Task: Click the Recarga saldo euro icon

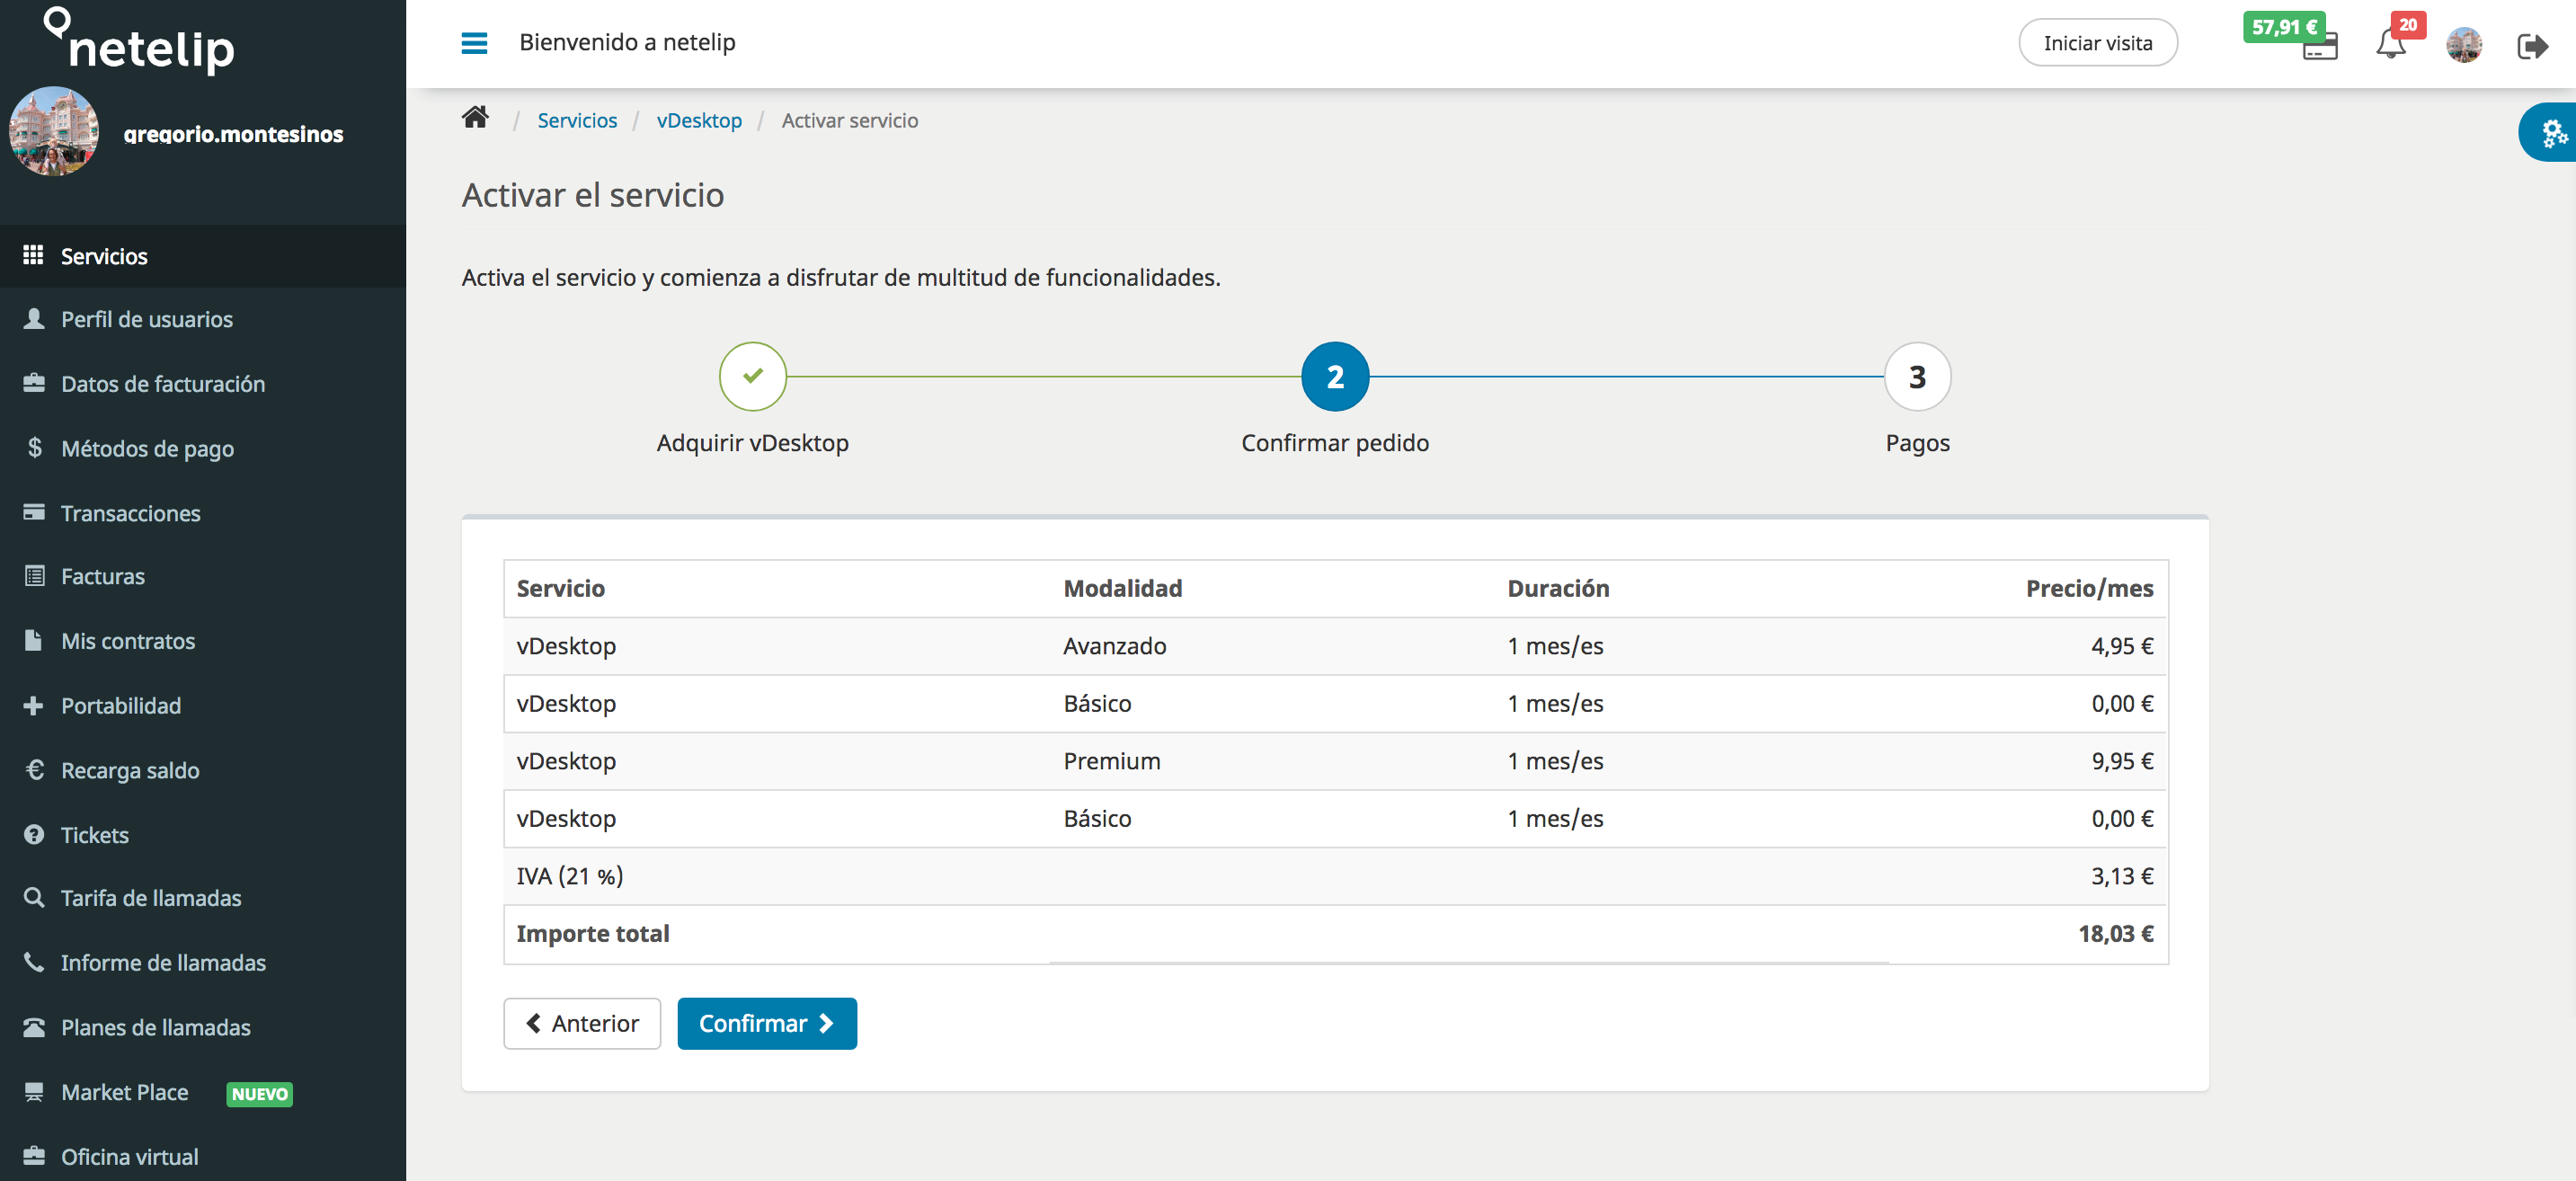Action: pyautogui.click(x=34, y=769)
